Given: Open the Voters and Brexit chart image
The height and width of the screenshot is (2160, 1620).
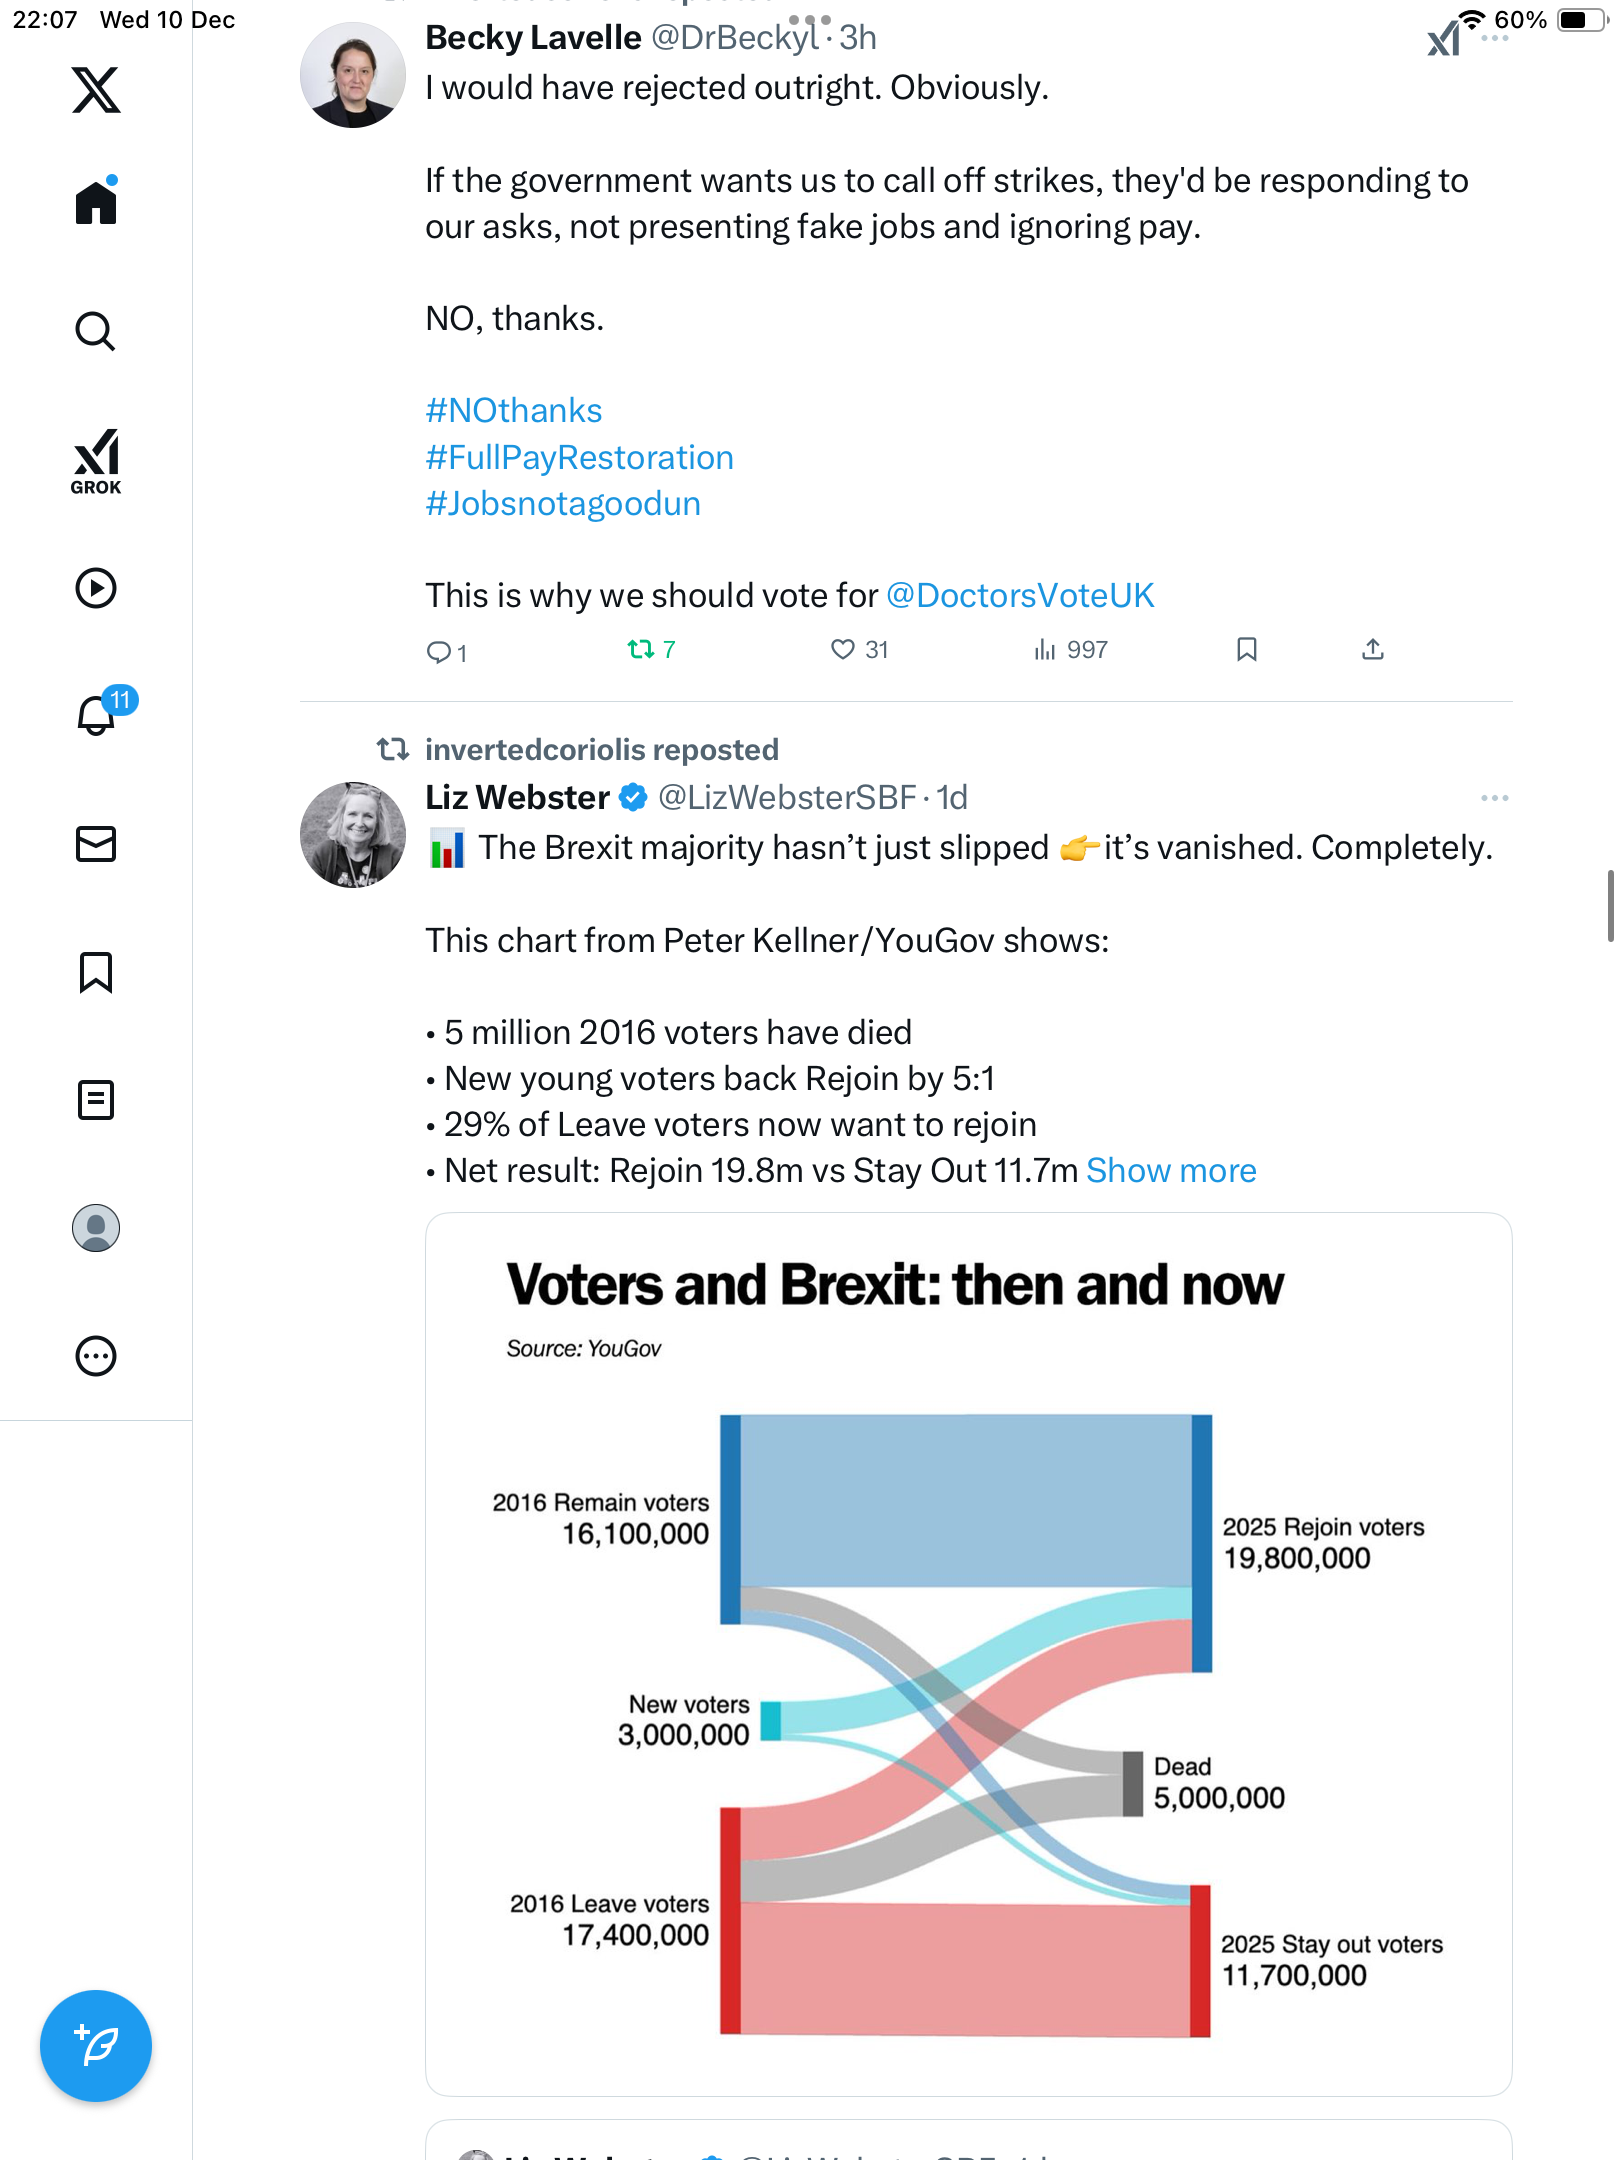Looking at the screenshot, I should point(968,1654).
